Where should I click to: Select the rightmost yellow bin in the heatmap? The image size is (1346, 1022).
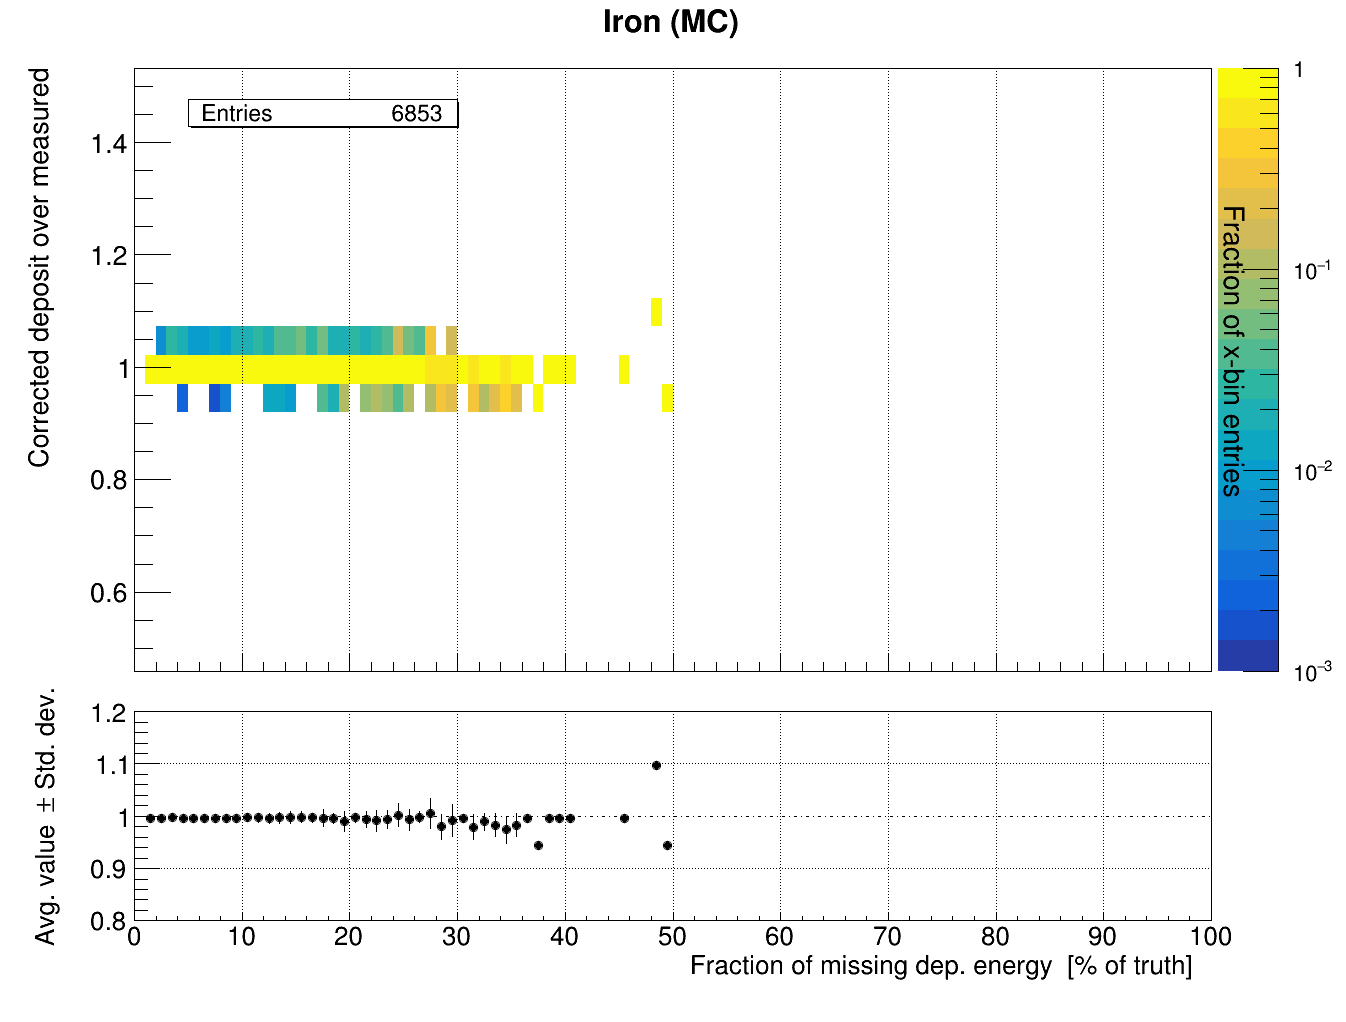pyautogui.click(x=667, y=397)
